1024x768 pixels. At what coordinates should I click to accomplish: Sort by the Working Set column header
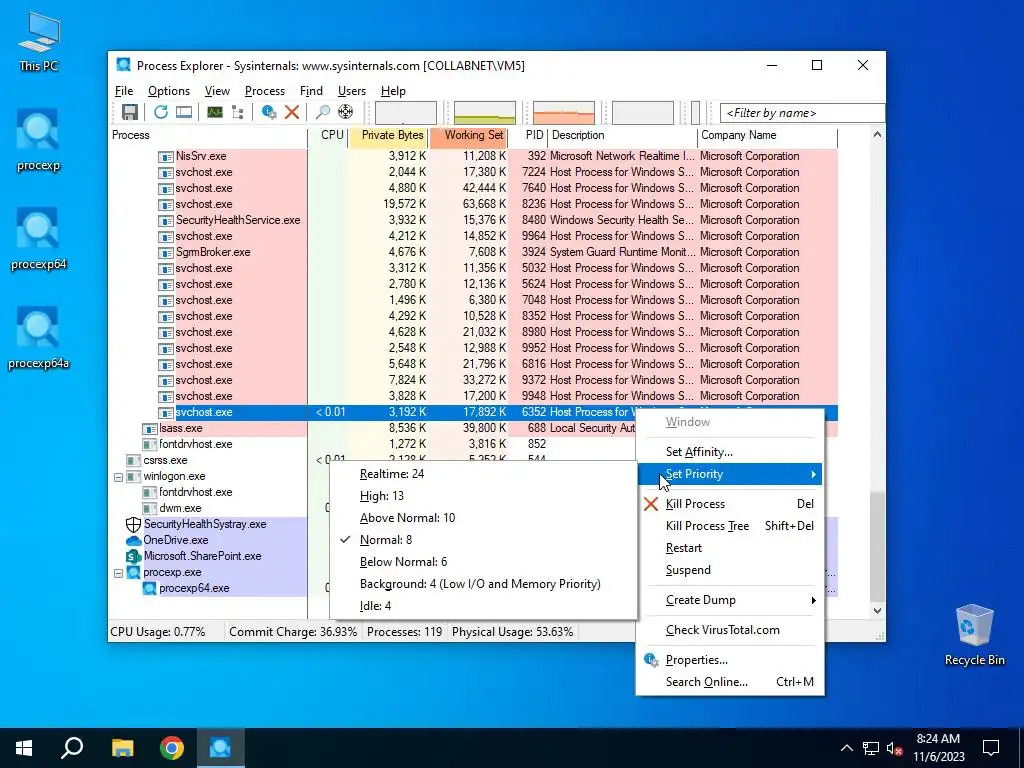tap(468, 135)
